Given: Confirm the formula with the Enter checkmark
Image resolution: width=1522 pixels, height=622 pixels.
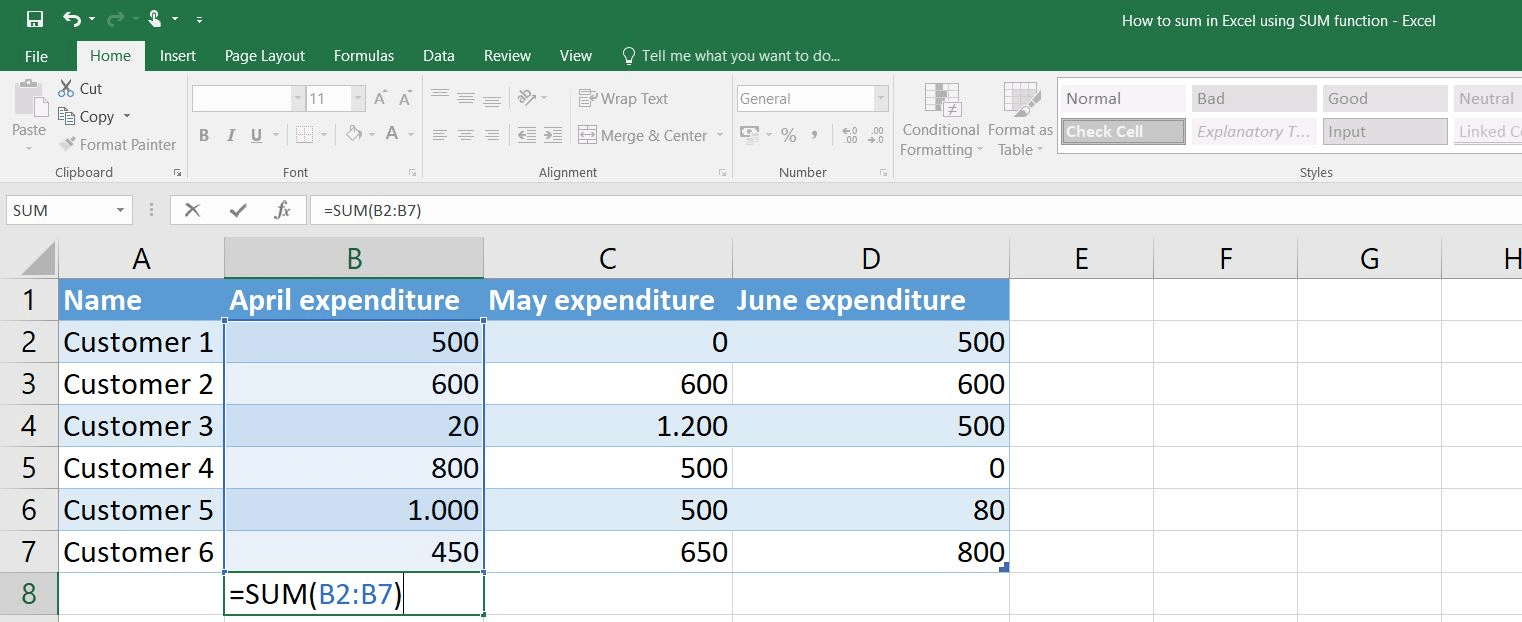Looking at the screenshot, I should (x=237, y=210).
